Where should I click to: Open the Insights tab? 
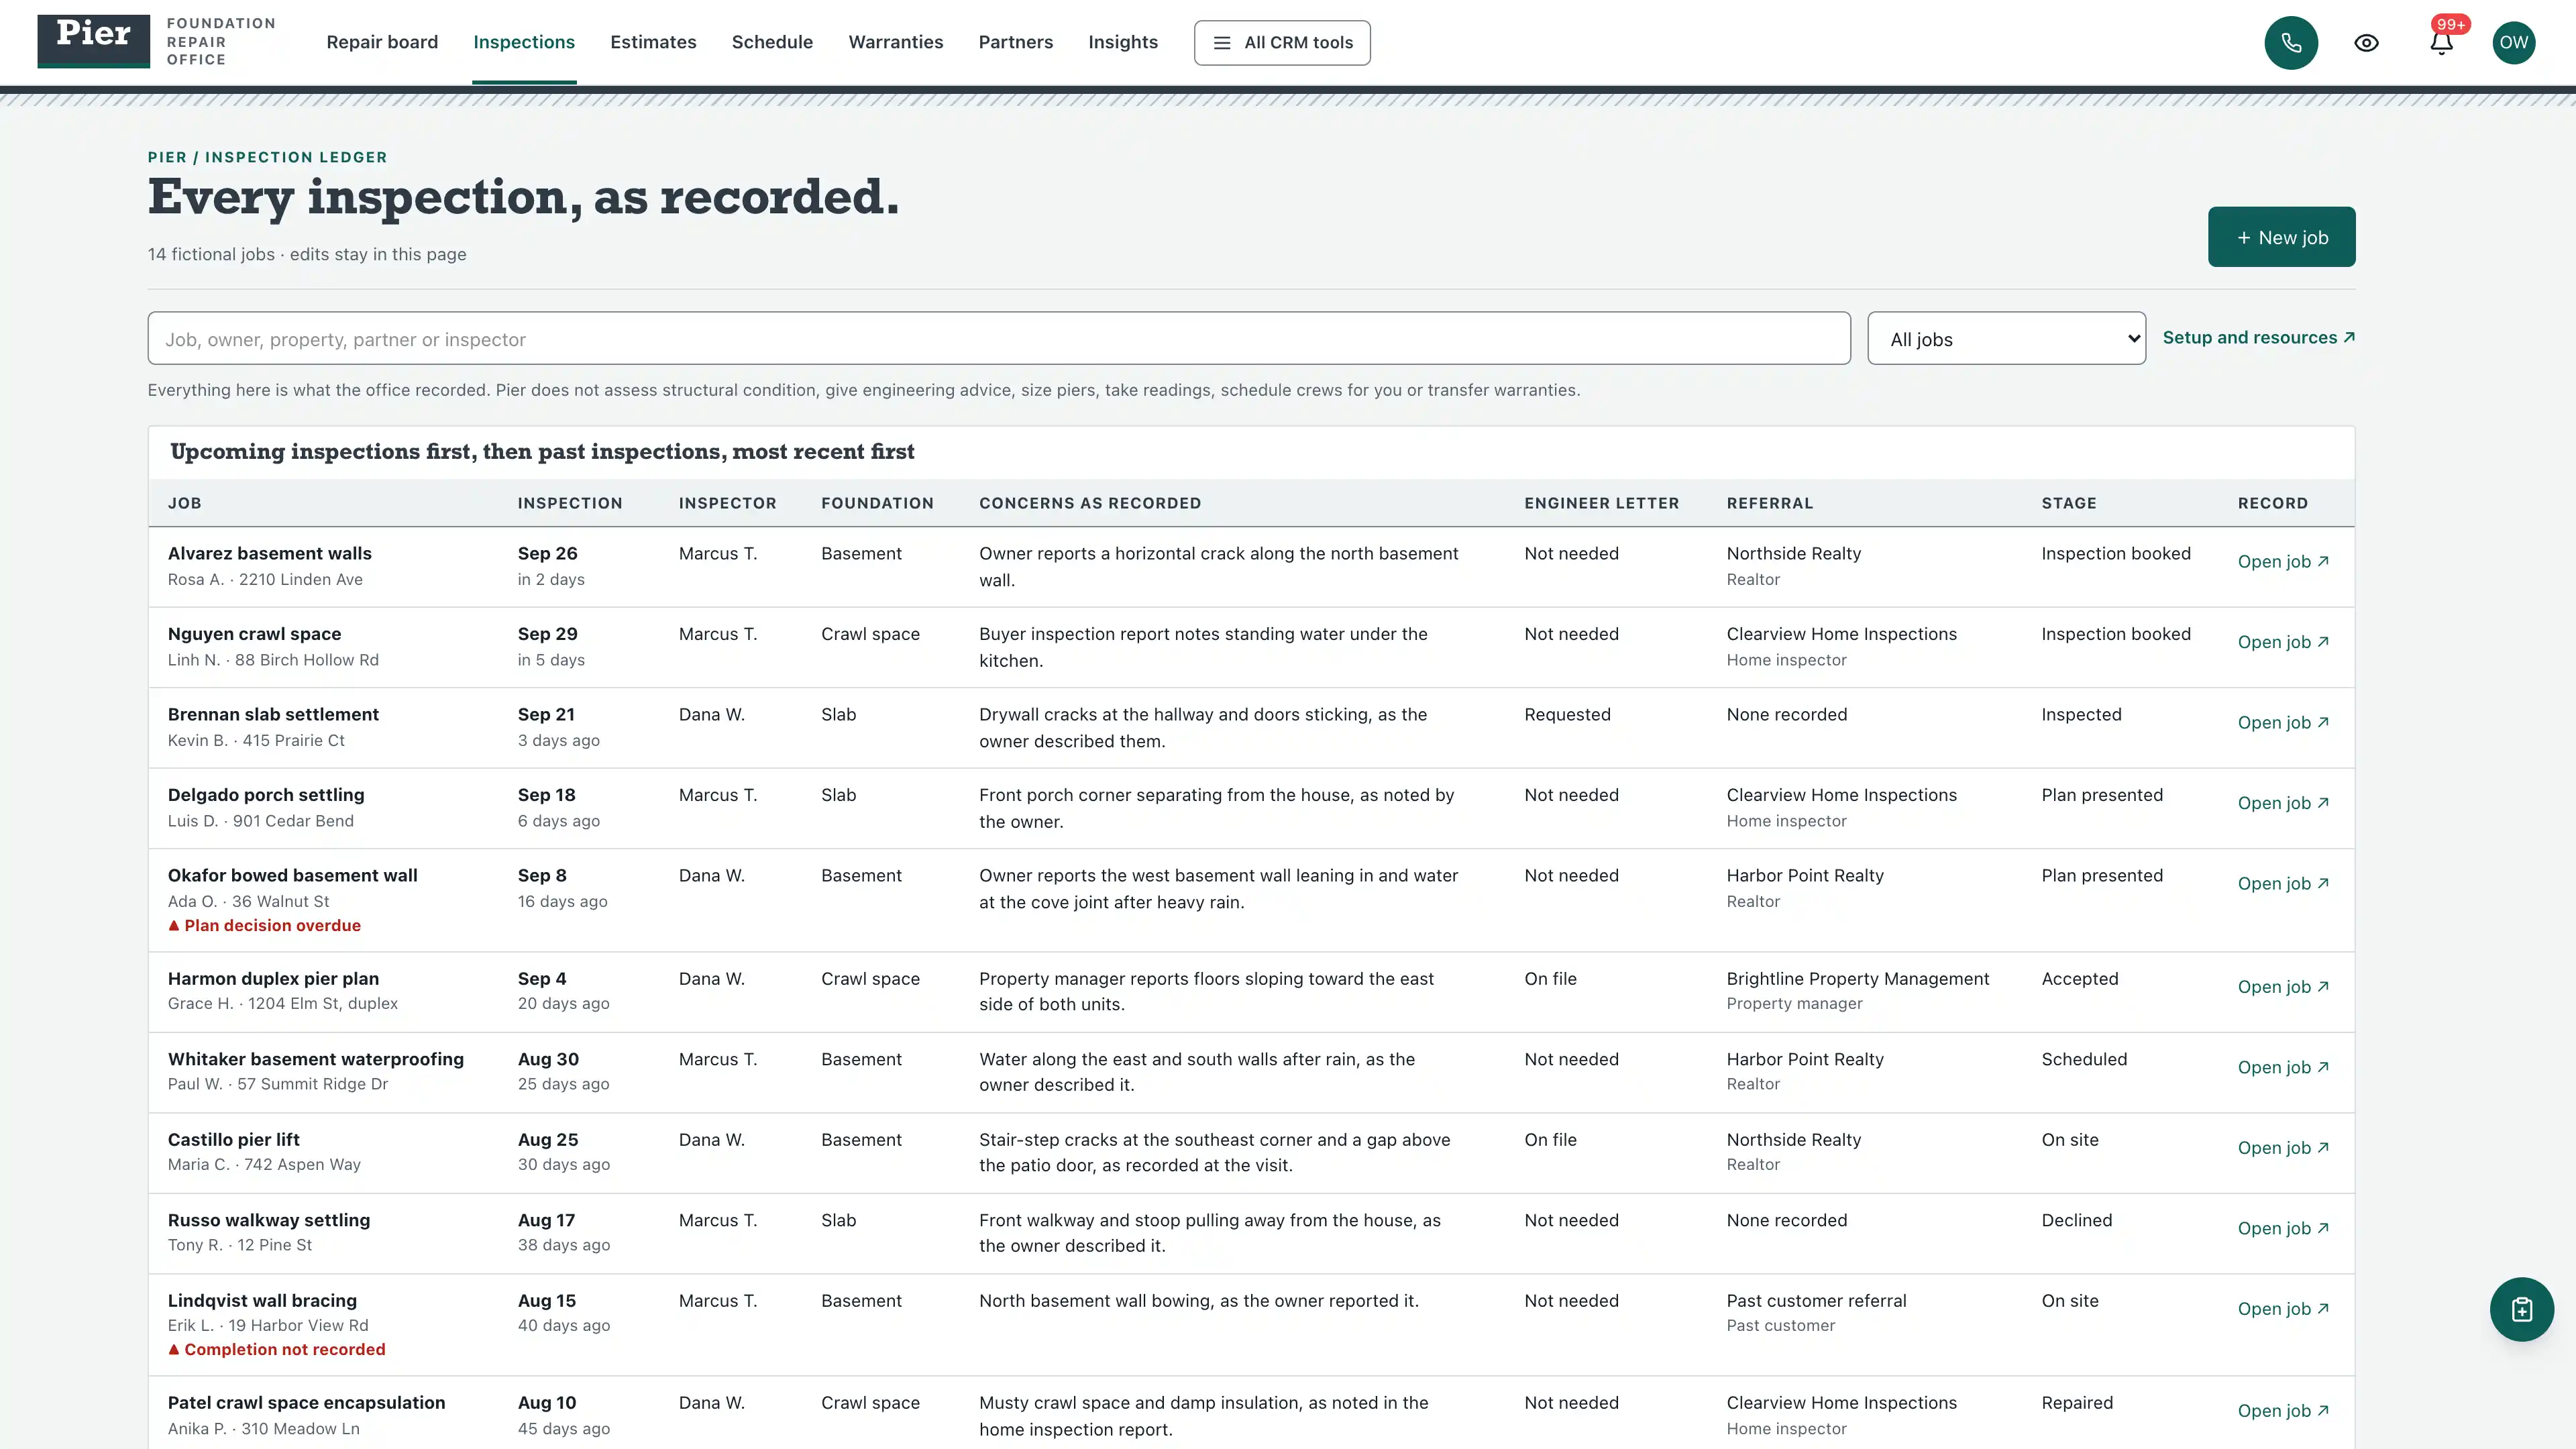1122,42
